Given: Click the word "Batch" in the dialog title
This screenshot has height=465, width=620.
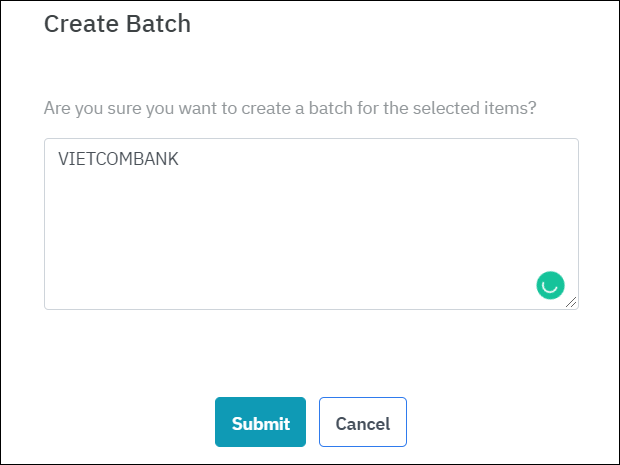Looking at the screenshot, I should 159,23.
